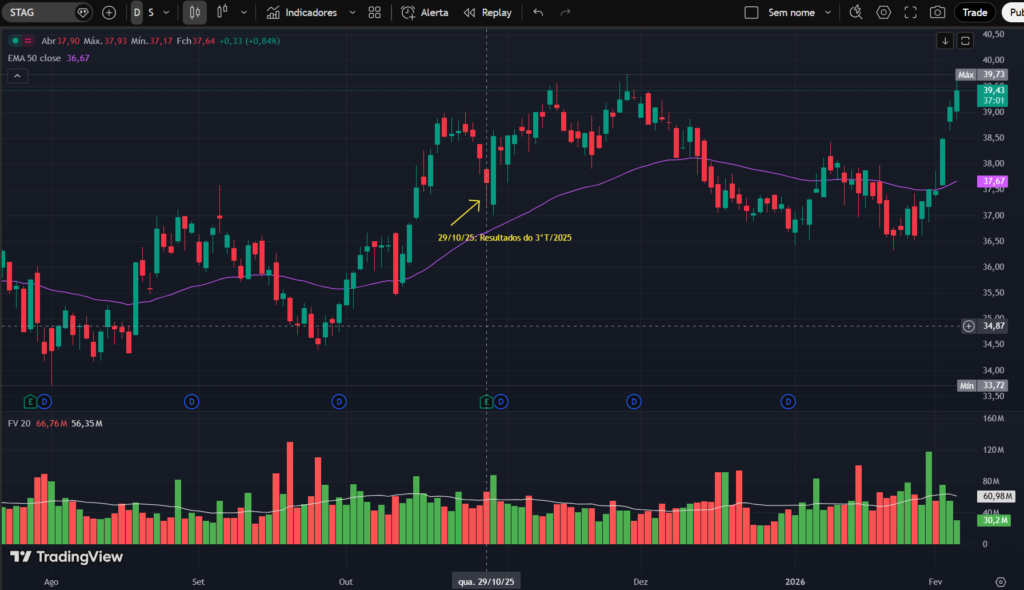
Task: Enter fullscreen mode with the expand icon
Action: pos(910,12)
